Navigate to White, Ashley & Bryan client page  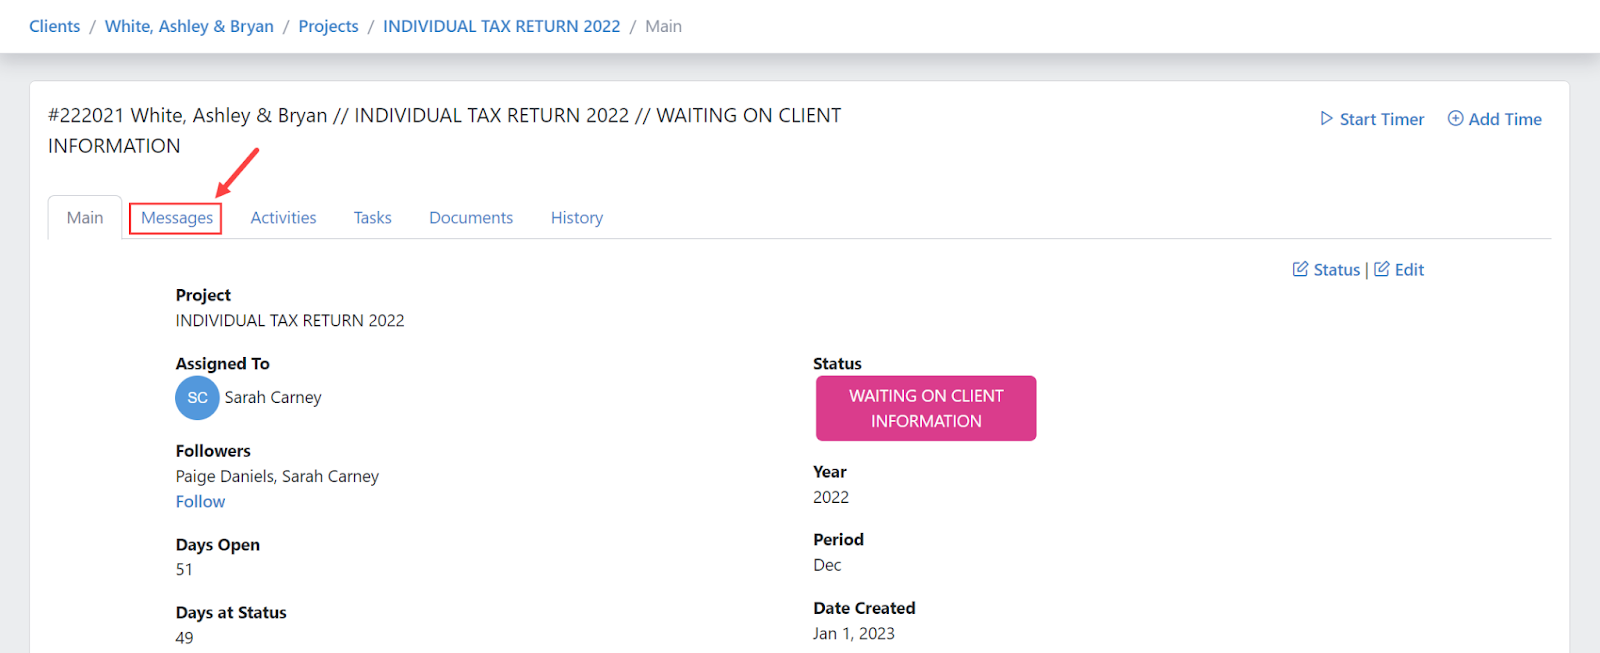click(189, 25)
